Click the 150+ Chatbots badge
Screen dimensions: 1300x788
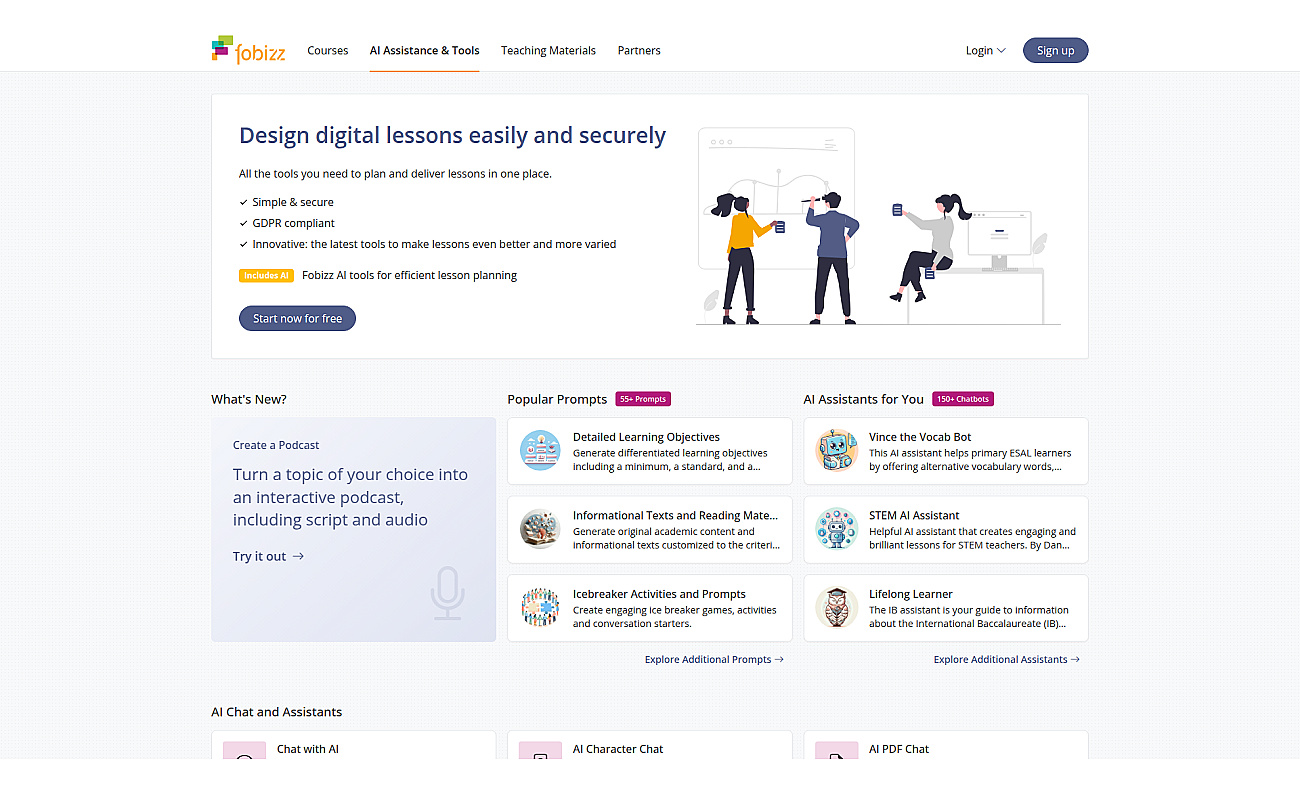[963, 399]
